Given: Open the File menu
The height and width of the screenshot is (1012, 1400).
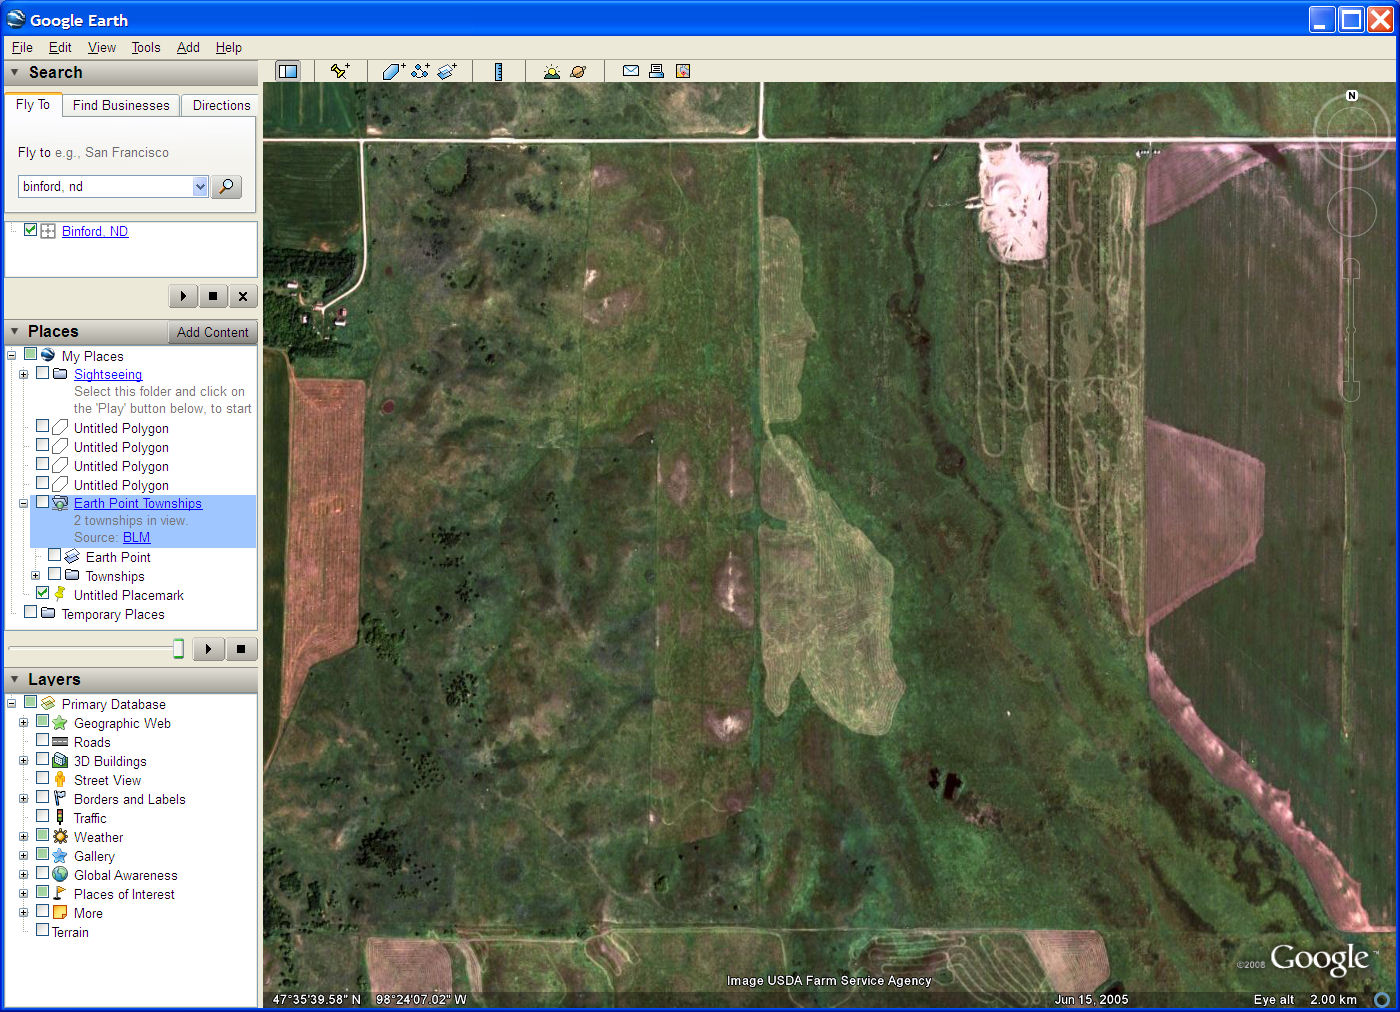Looking at the screenshot, I should 22,47.
